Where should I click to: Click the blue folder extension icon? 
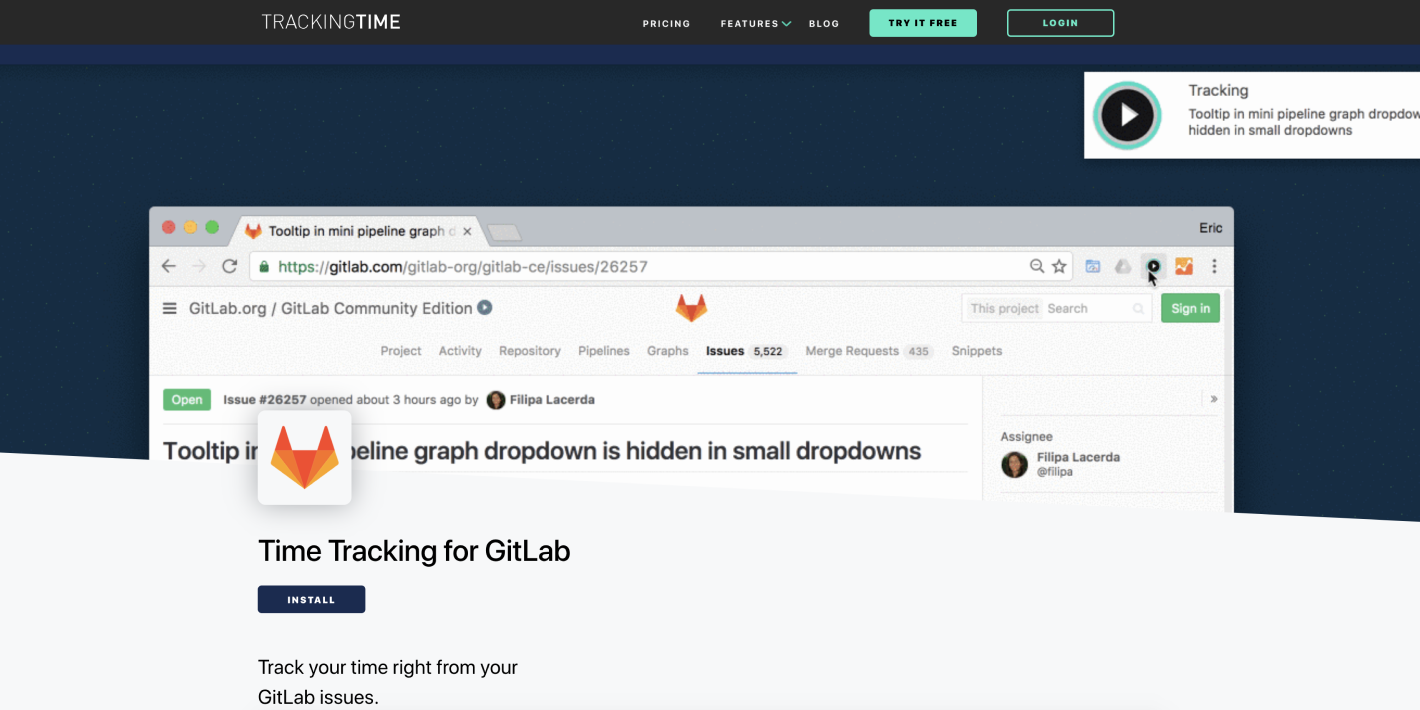pyautogui.click(x=1093, y=266)
